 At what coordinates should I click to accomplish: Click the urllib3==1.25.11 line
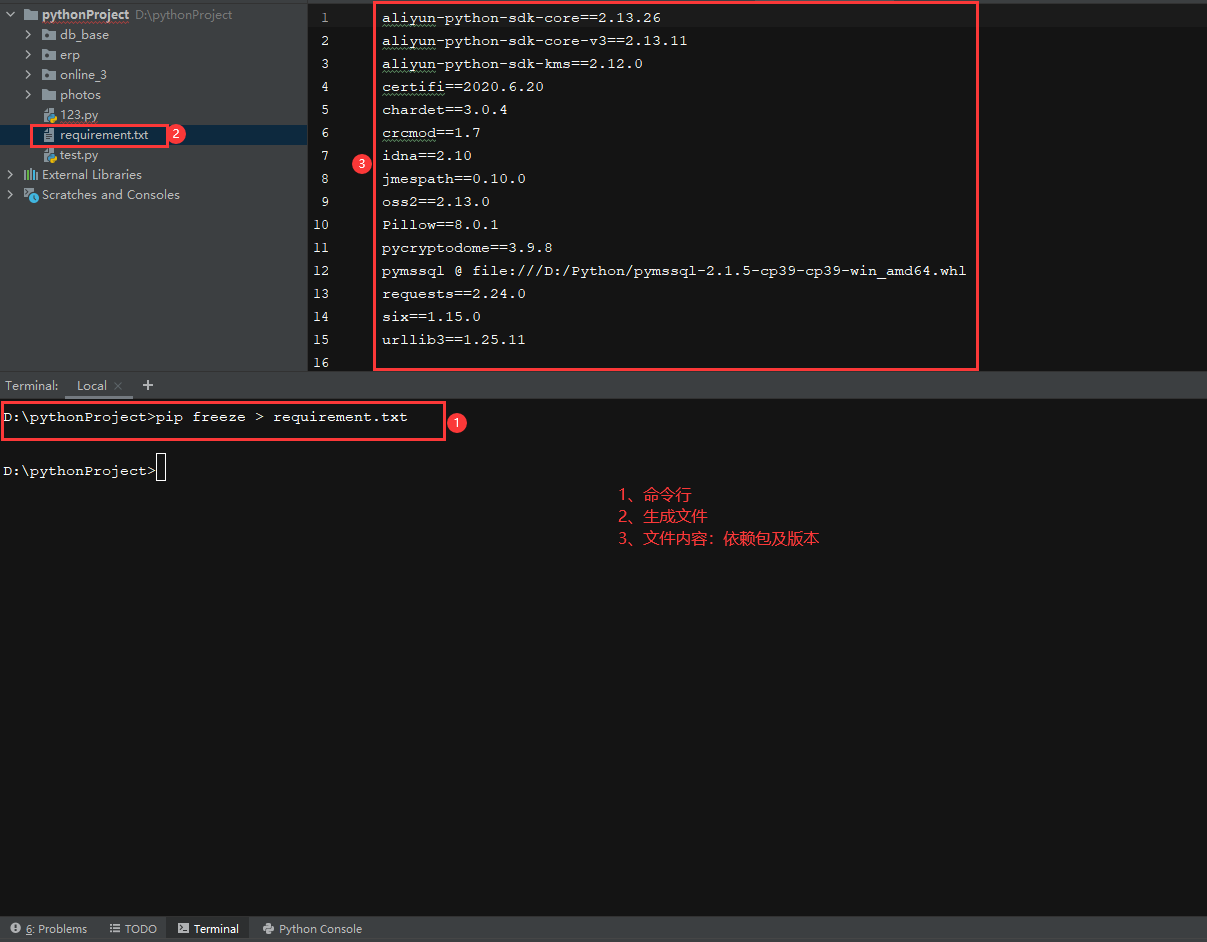(454, 340)
